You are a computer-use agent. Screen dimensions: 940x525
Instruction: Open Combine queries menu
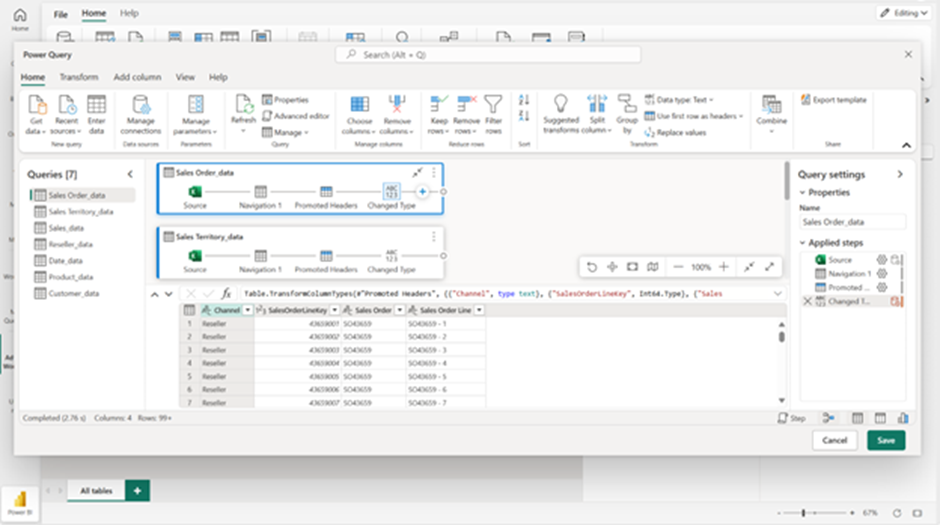772,114
